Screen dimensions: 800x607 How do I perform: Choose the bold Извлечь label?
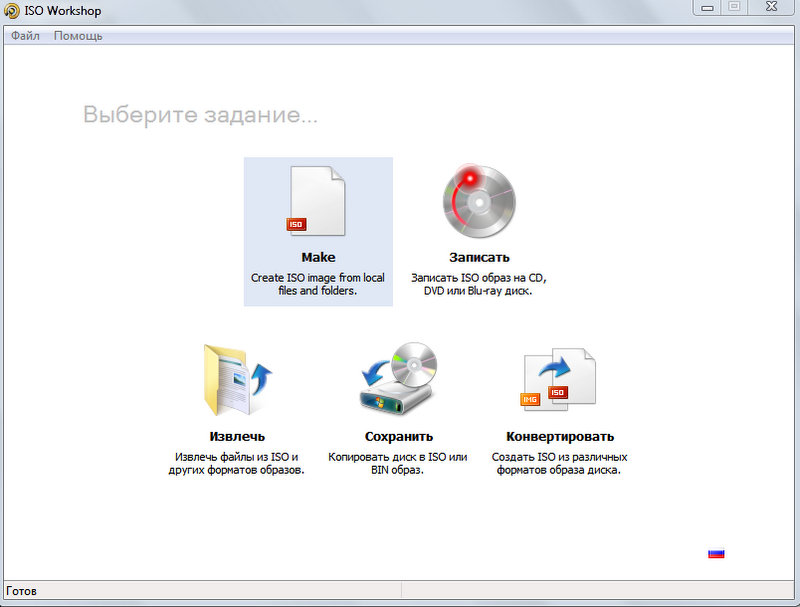point(237,436)
